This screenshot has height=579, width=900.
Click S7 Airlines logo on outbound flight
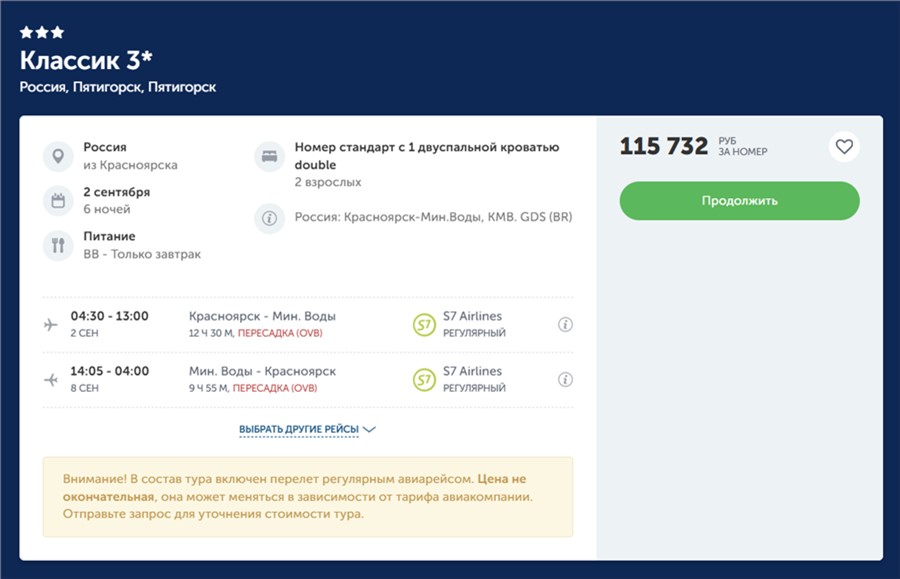point(424,324)
